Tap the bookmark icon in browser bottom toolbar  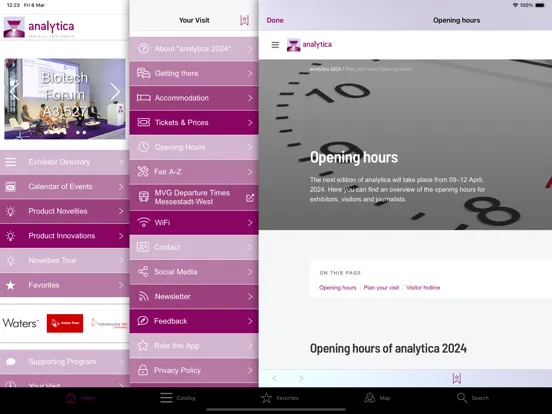click(457, 378)
